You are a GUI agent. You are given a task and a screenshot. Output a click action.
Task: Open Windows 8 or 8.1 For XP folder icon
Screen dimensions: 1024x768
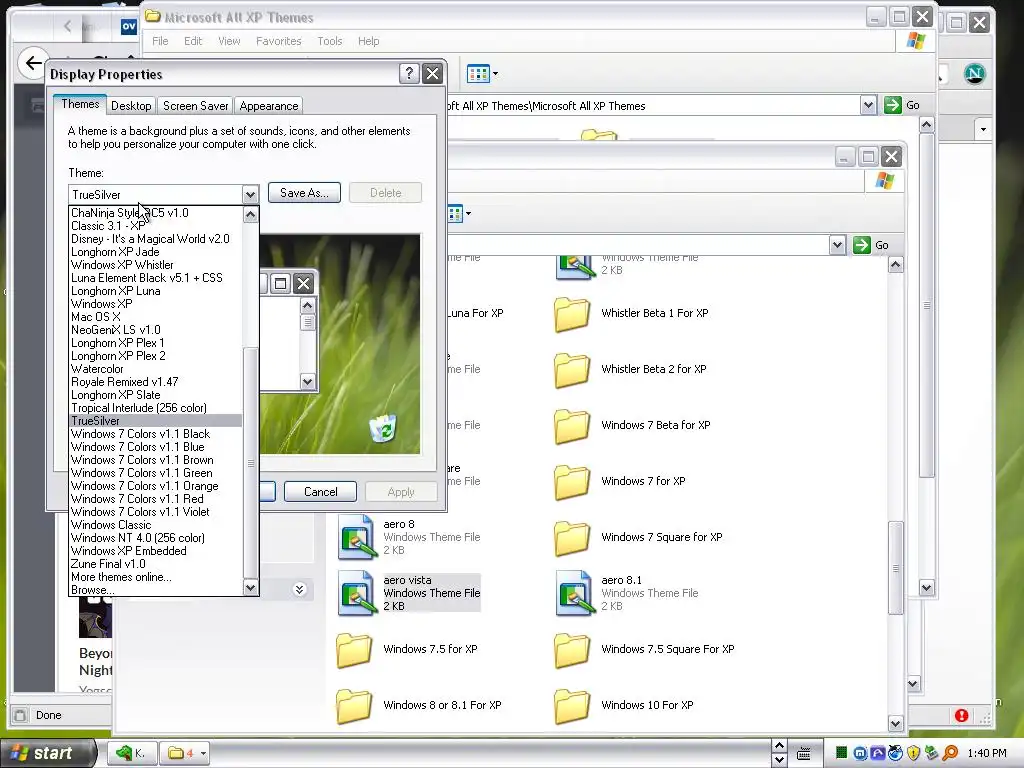click(x=354, y=706)
